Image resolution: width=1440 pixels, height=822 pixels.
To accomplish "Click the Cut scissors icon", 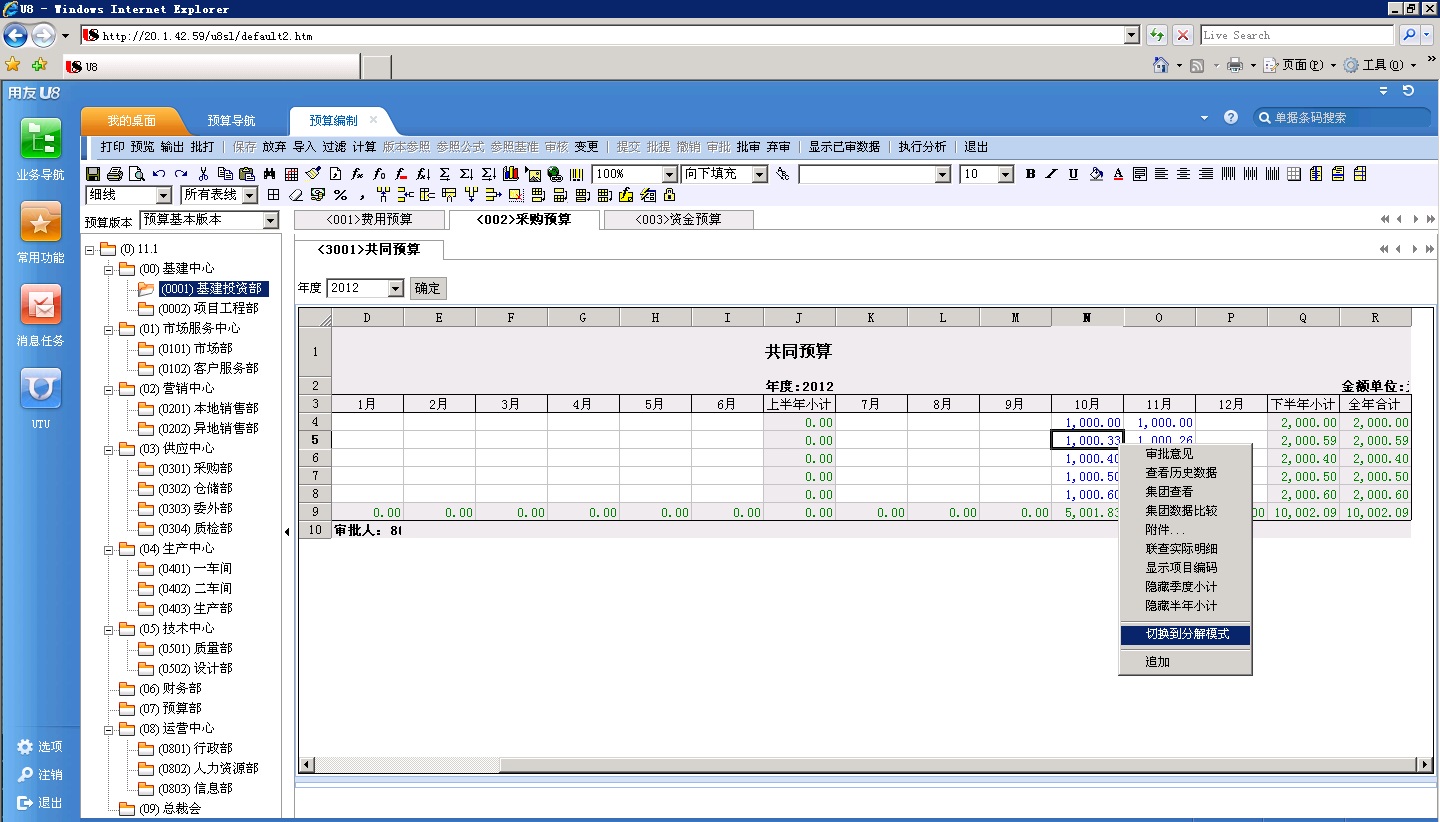I will click(204, 174).
